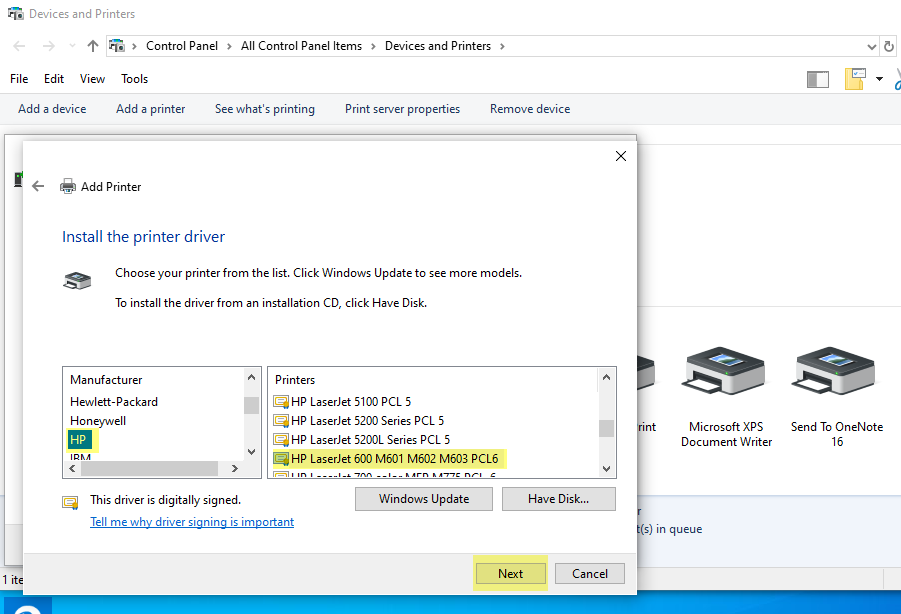Open the recent locations dropdown
Image resolution: width=901 pixels, height=614 pixels.
(x=72, y=46)
